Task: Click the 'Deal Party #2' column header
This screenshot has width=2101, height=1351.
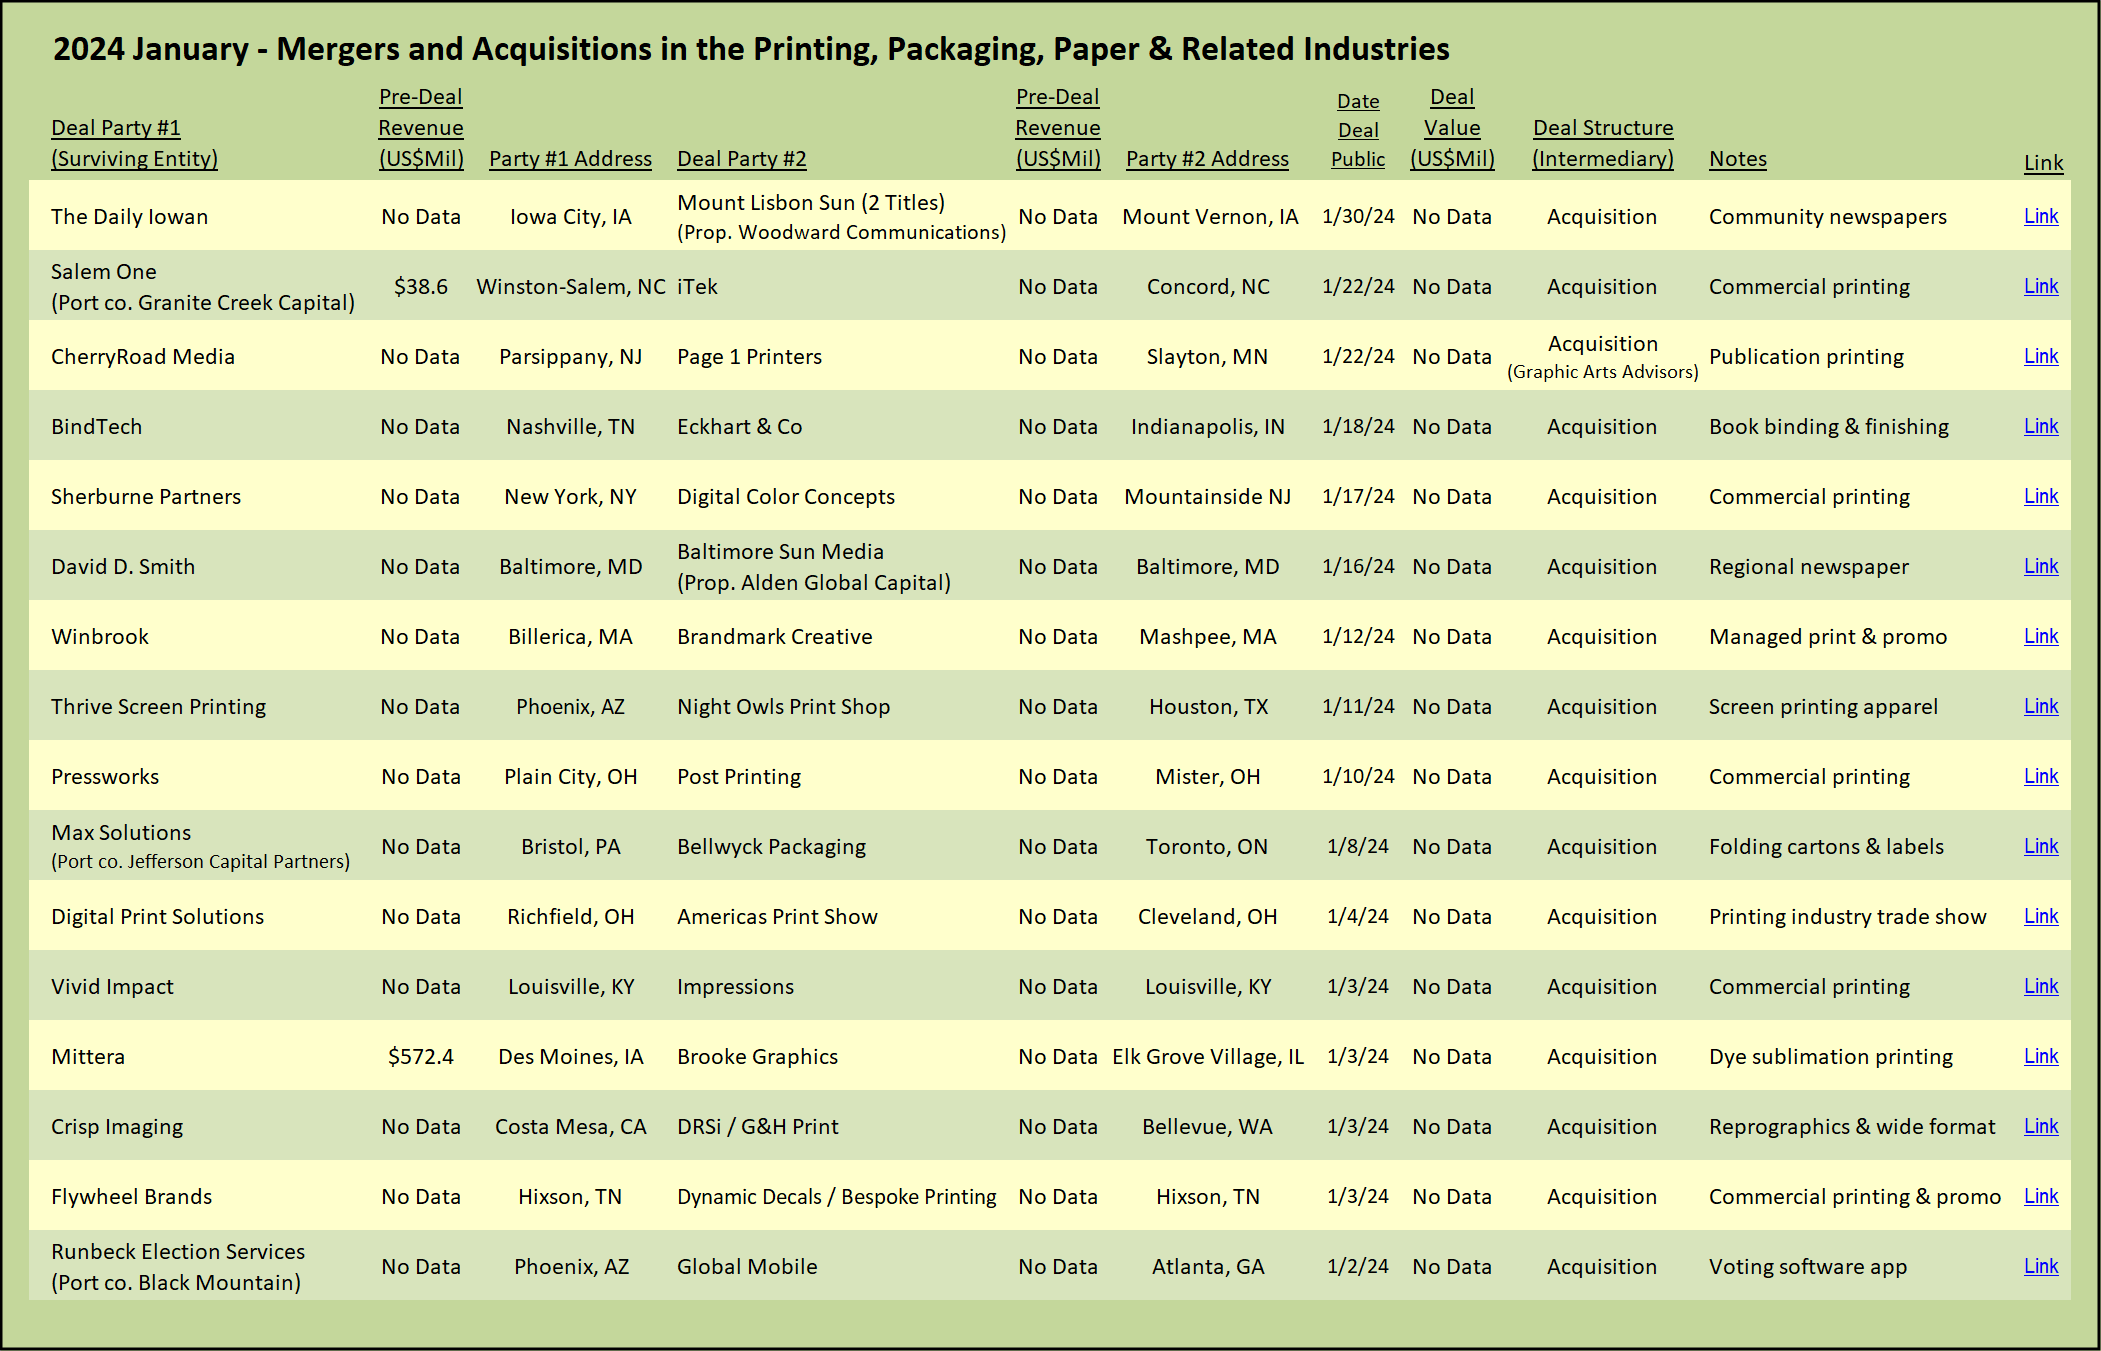Action: [741, 159]
